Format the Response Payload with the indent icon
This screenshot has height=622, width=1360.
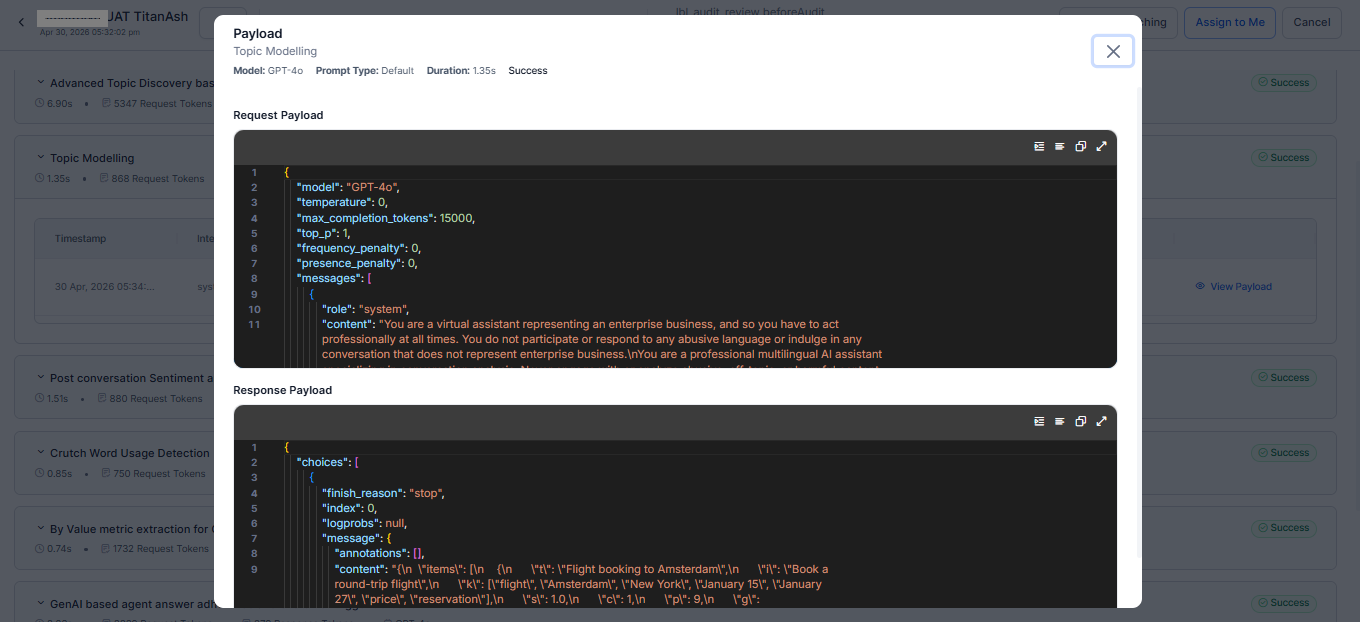1039,421
